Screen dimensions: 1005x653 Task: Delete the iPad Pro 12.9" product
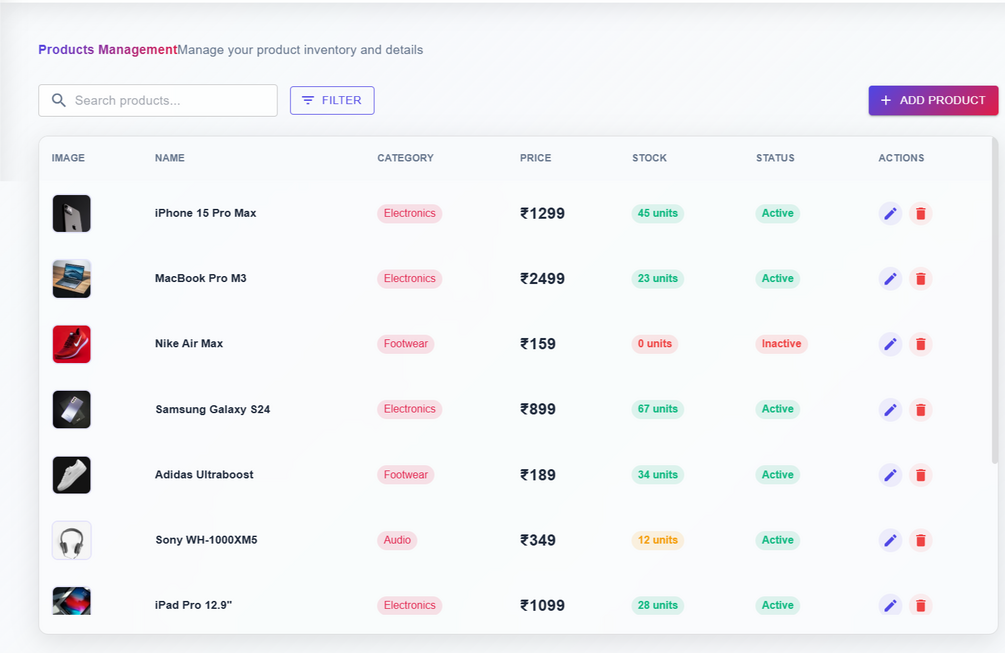pos(921,605)
